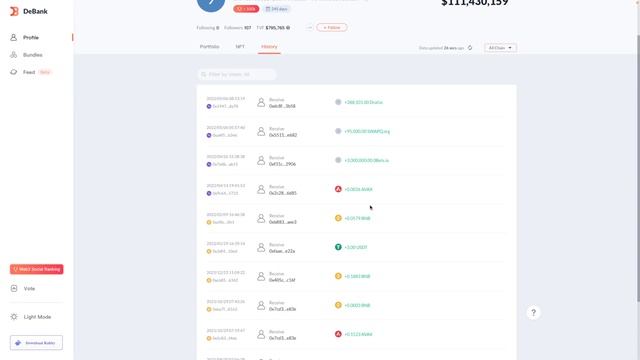Toggle Light Mode
Image resolution: width=640 pixels, height=360 pixels.
click(36, 317)
